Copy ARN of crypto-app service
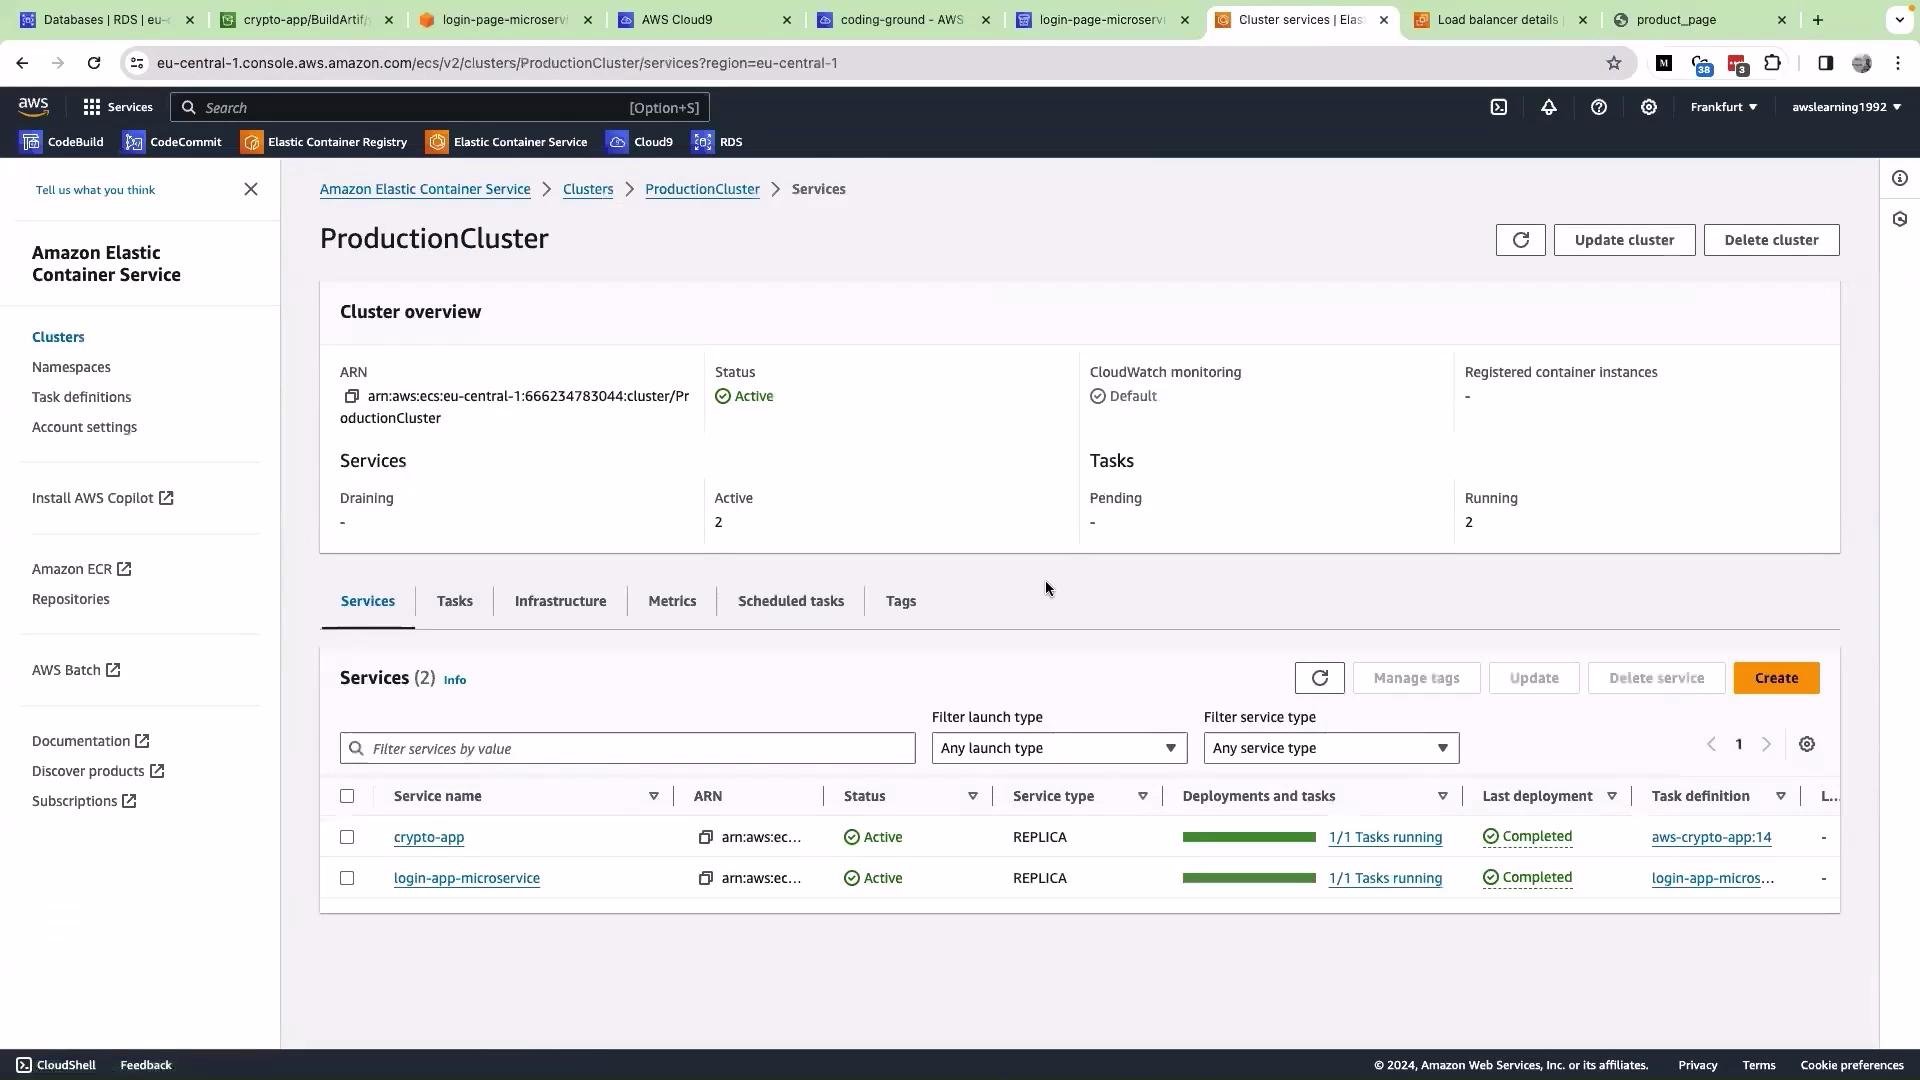 [x=705, y=838]
